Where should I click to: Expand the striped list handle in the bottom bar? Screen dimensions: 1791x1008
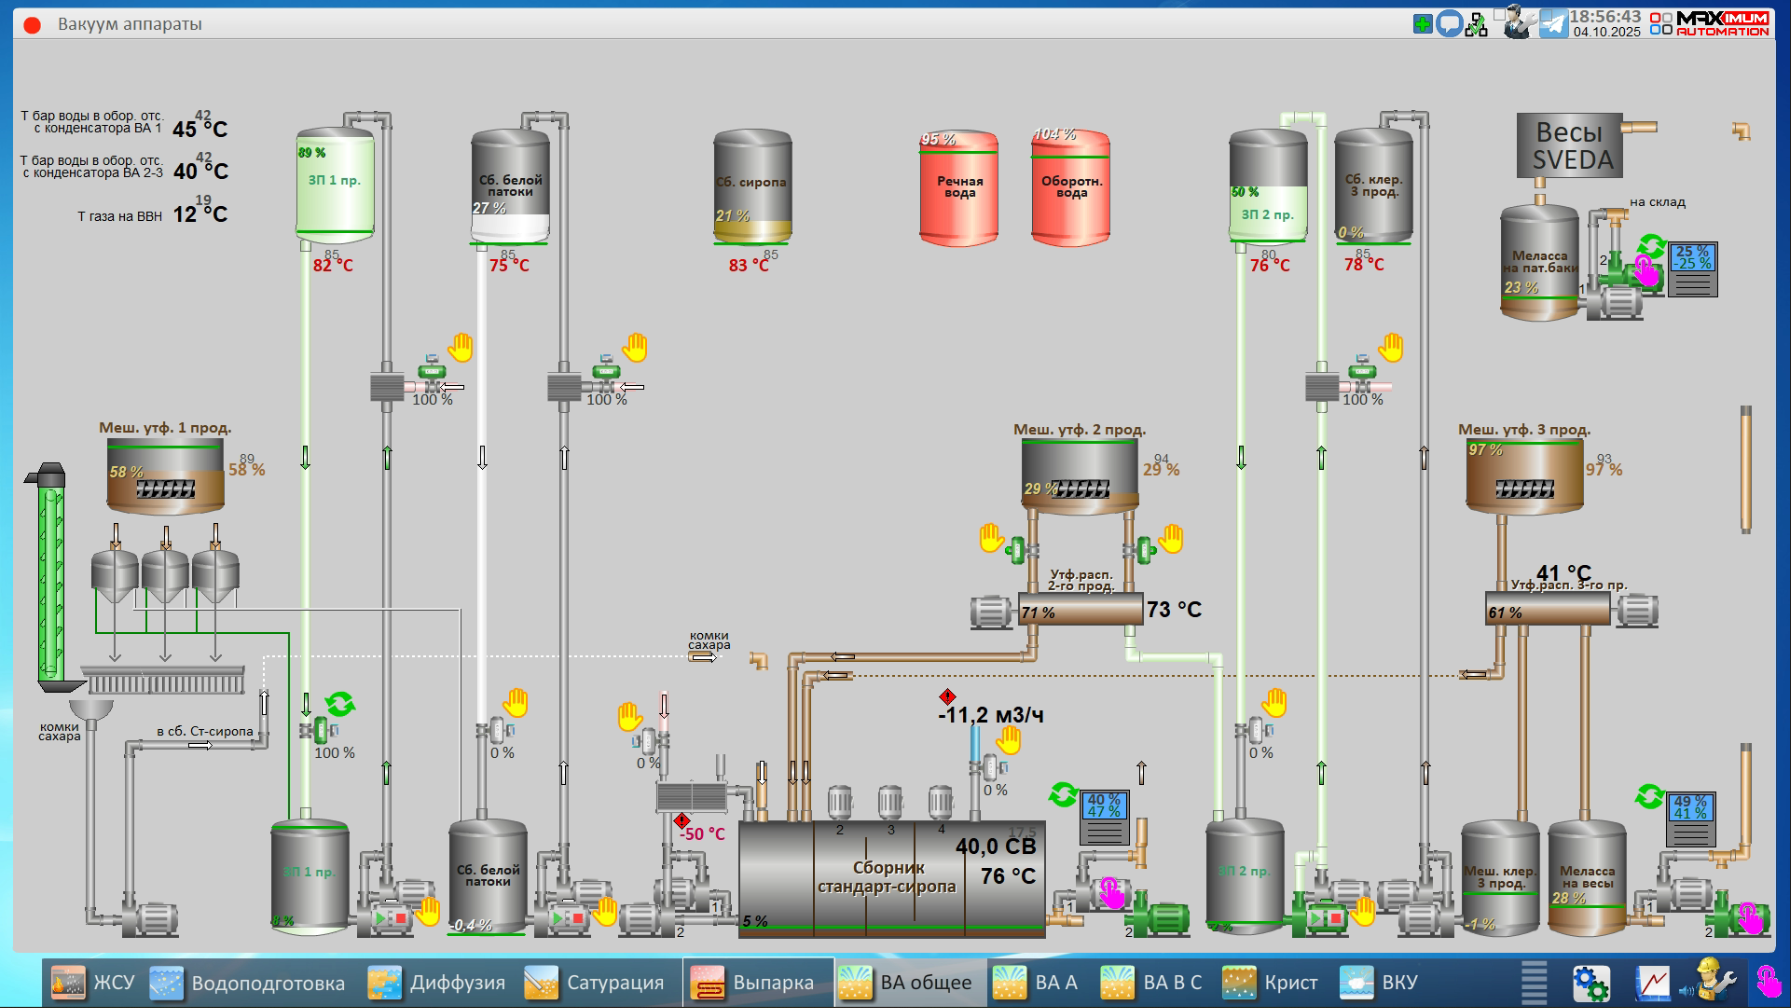pos(1534,983)
